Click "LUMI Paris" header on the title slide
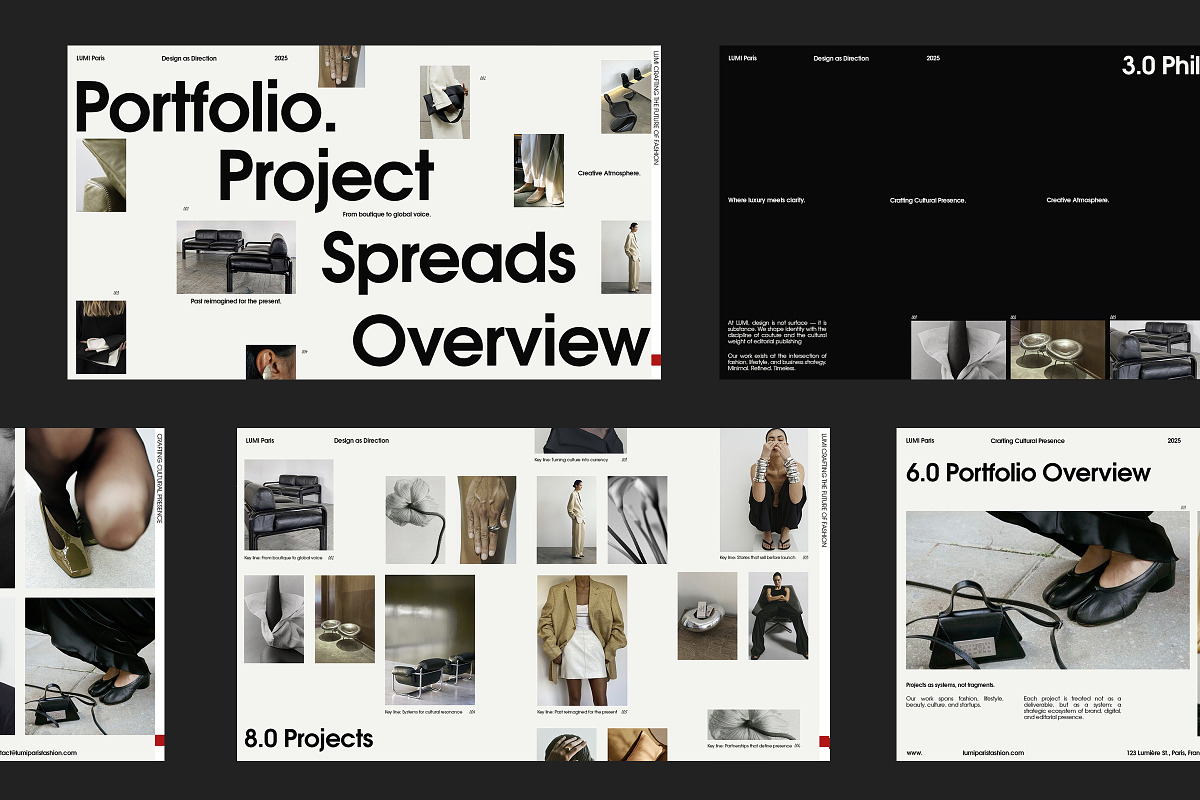 (x=90, y=58)
